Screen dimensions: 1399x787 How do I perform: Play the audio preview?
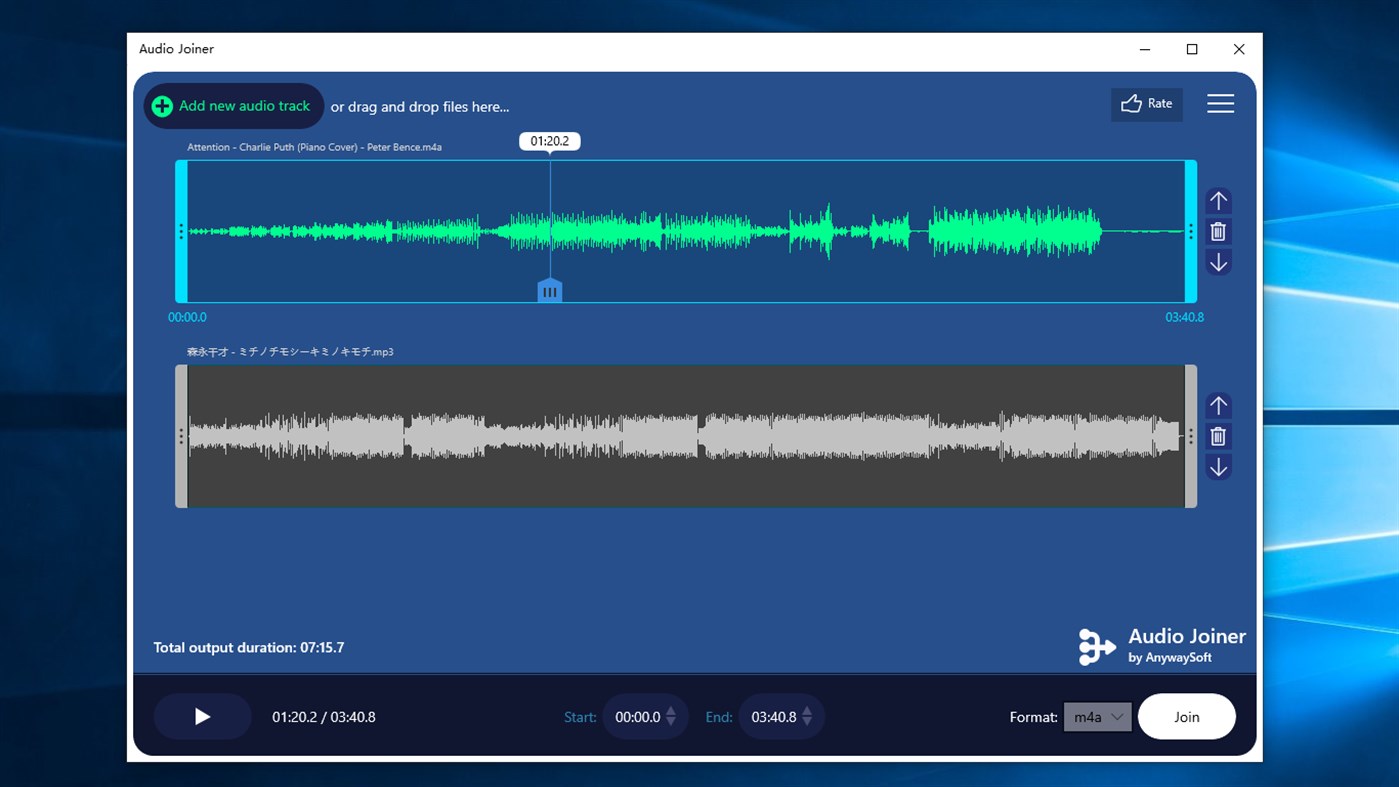[202, 716]
